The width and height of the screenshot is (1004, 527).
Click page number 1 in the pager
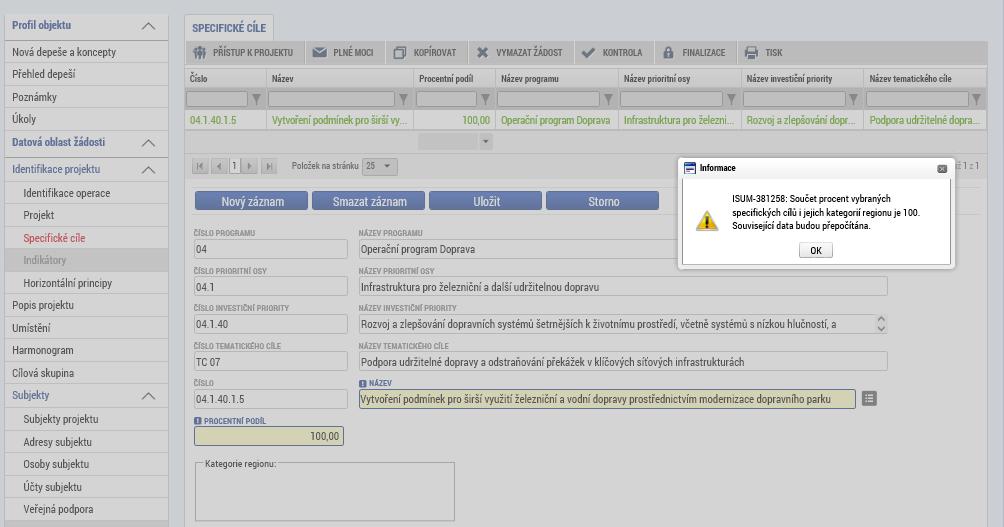tap(234, 166)
